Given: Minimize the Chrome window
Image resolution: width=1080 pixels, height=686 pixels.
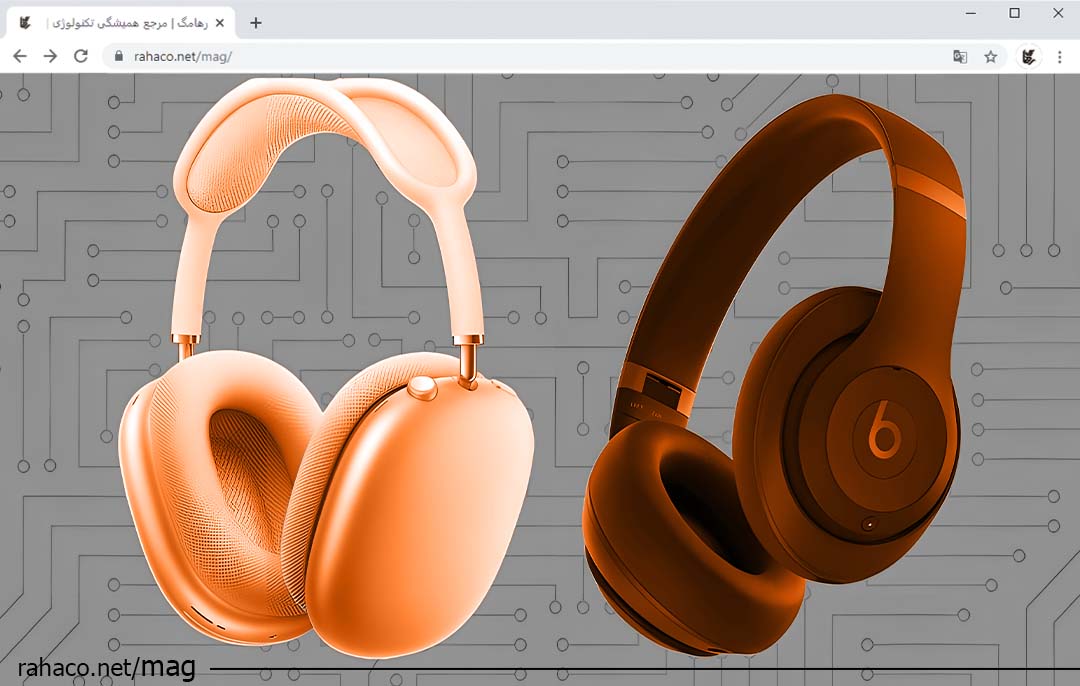Looking at the screenshot, I should point(971,13).
